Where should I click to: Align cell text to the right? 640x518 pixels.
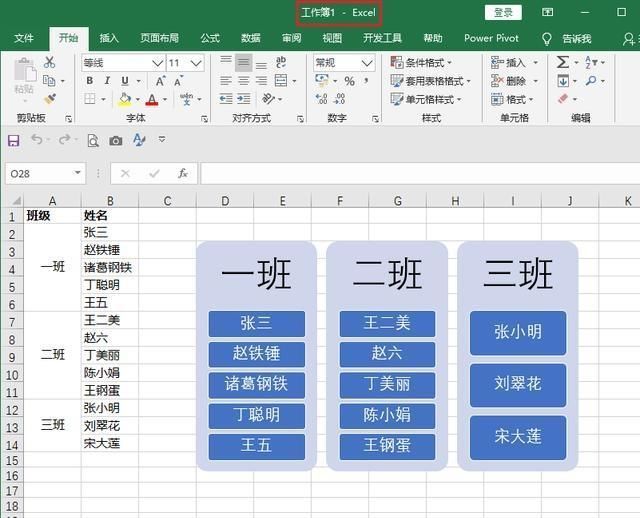click(x=261, y=81)
